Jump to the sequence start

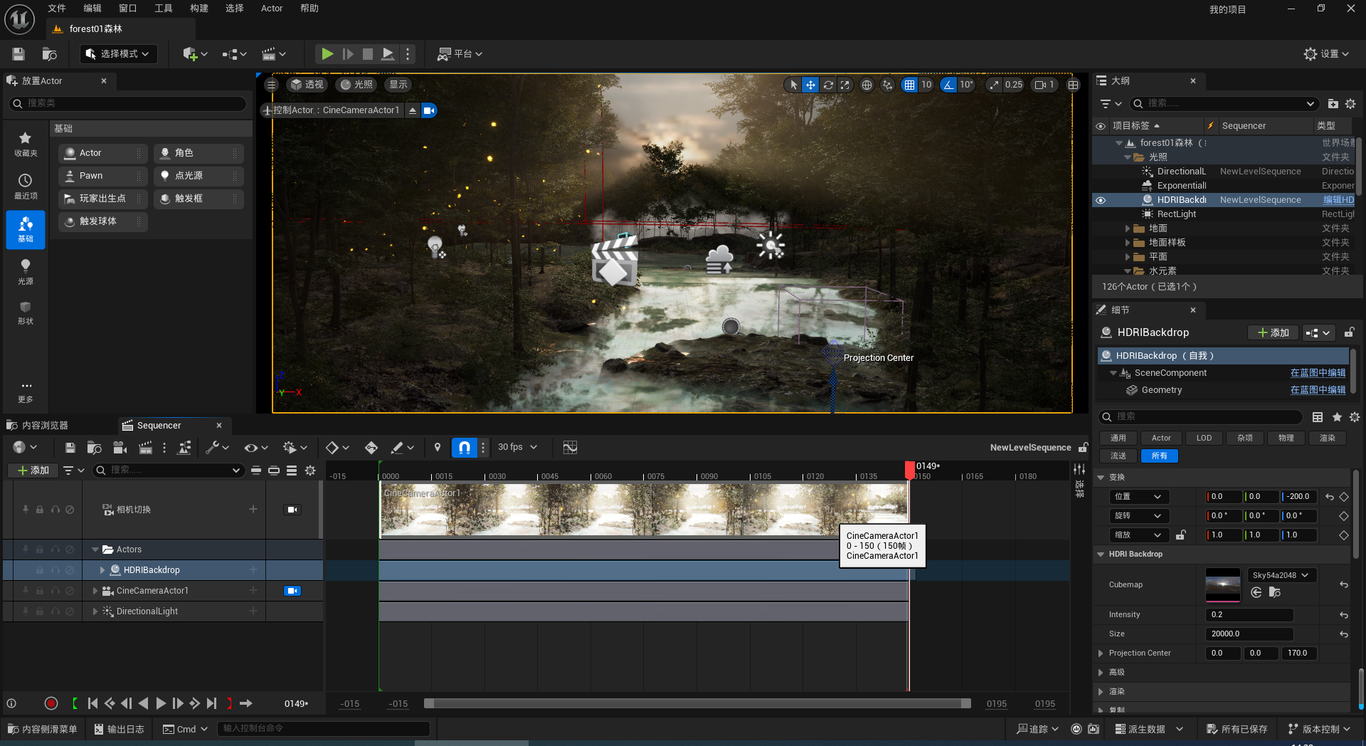coord(93,704)
